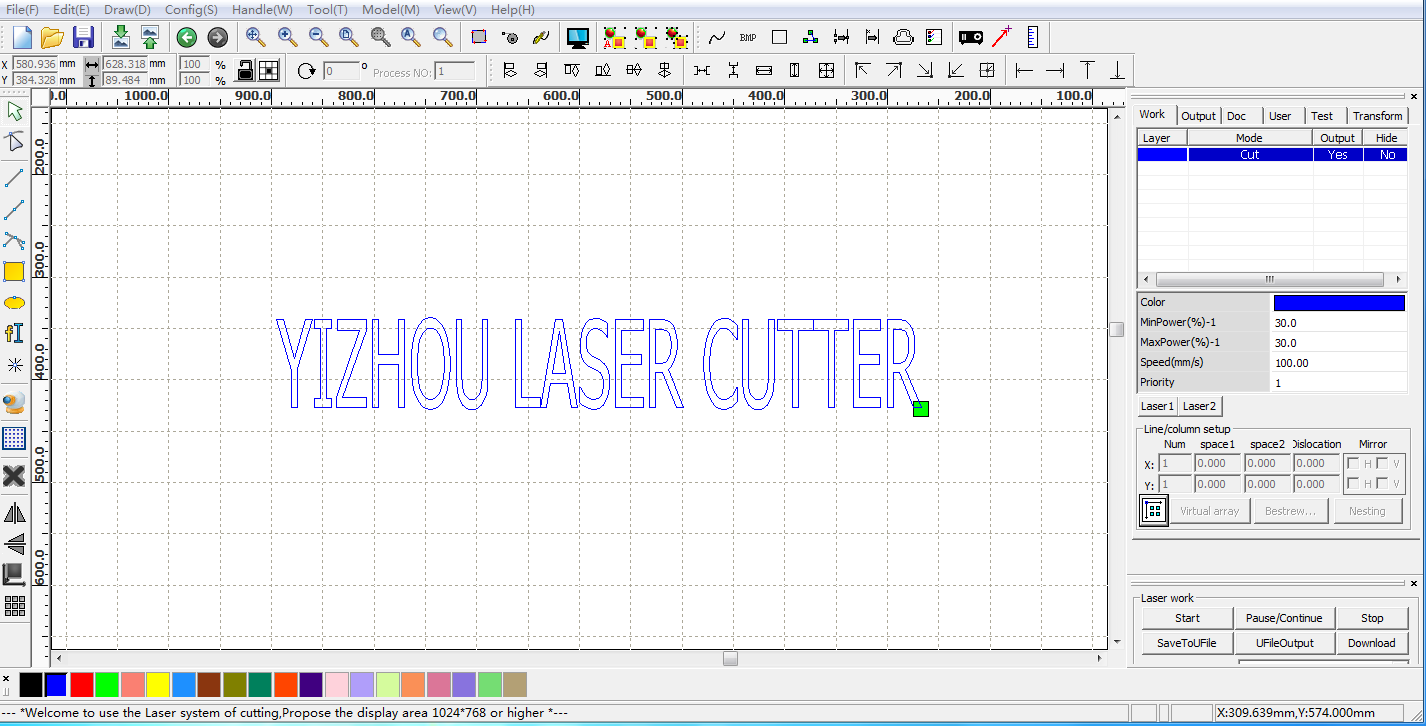Open the Config menu

pyautogui.click(x=190, y=9)
